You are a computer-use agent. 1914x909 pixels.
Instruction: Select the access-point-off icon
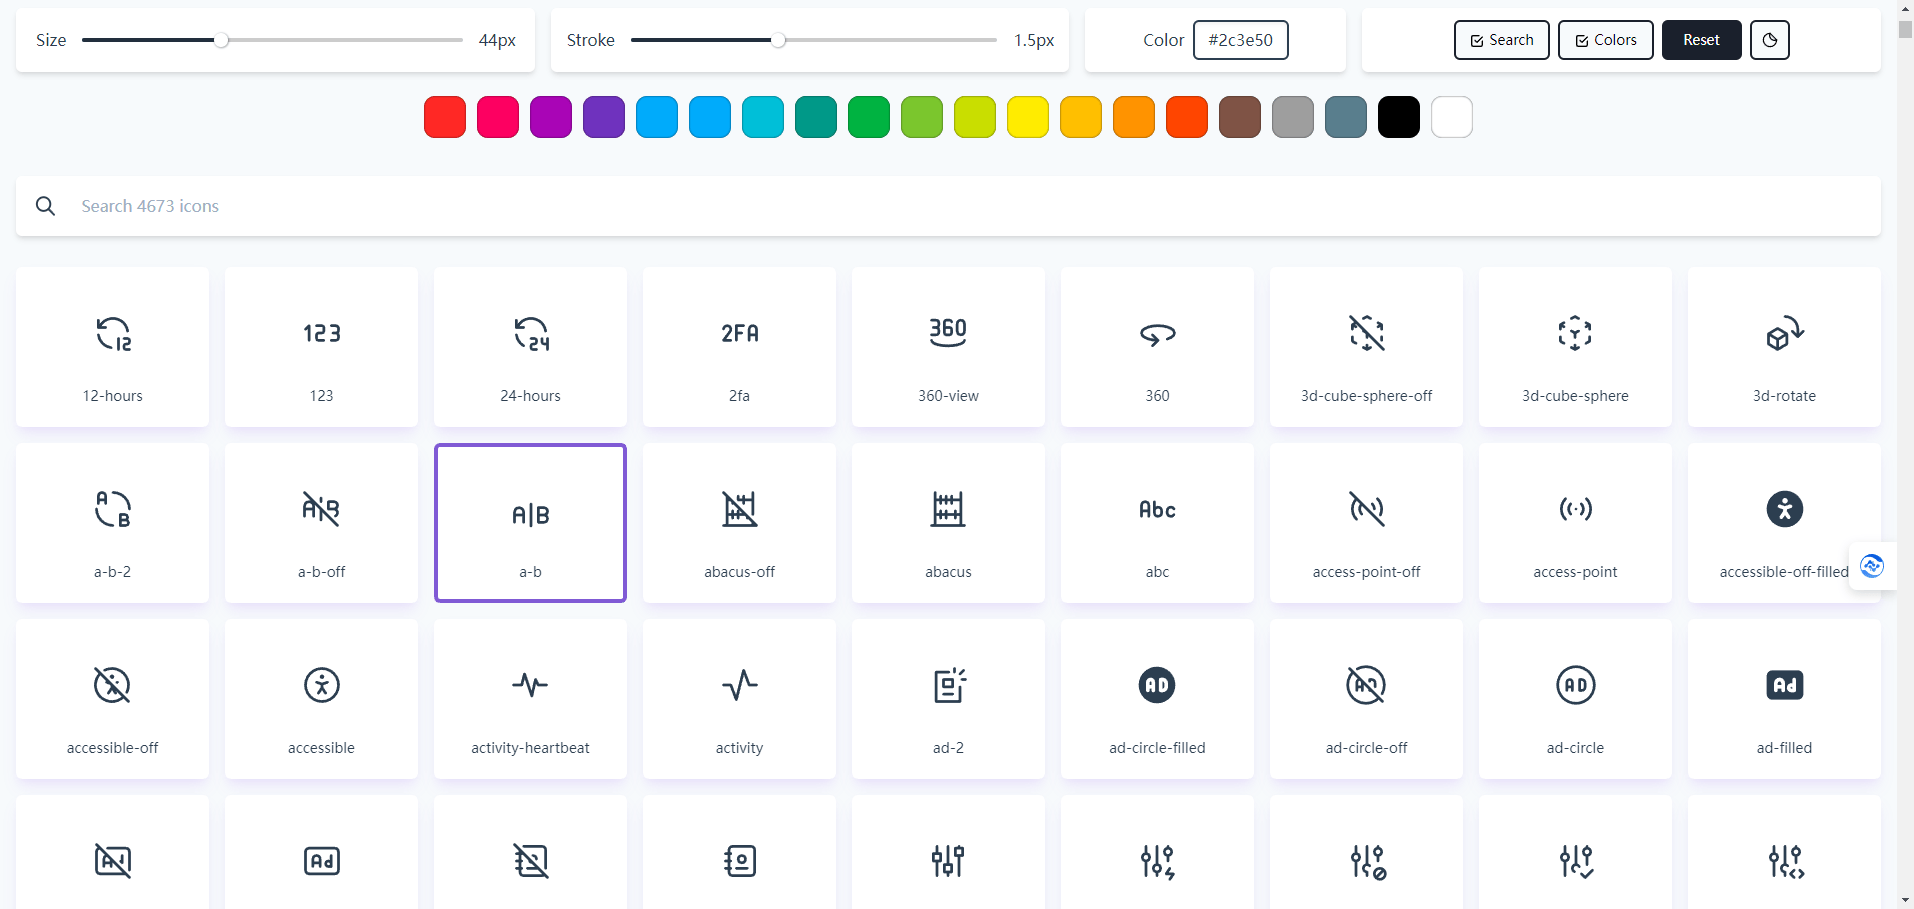point(1365,523)
